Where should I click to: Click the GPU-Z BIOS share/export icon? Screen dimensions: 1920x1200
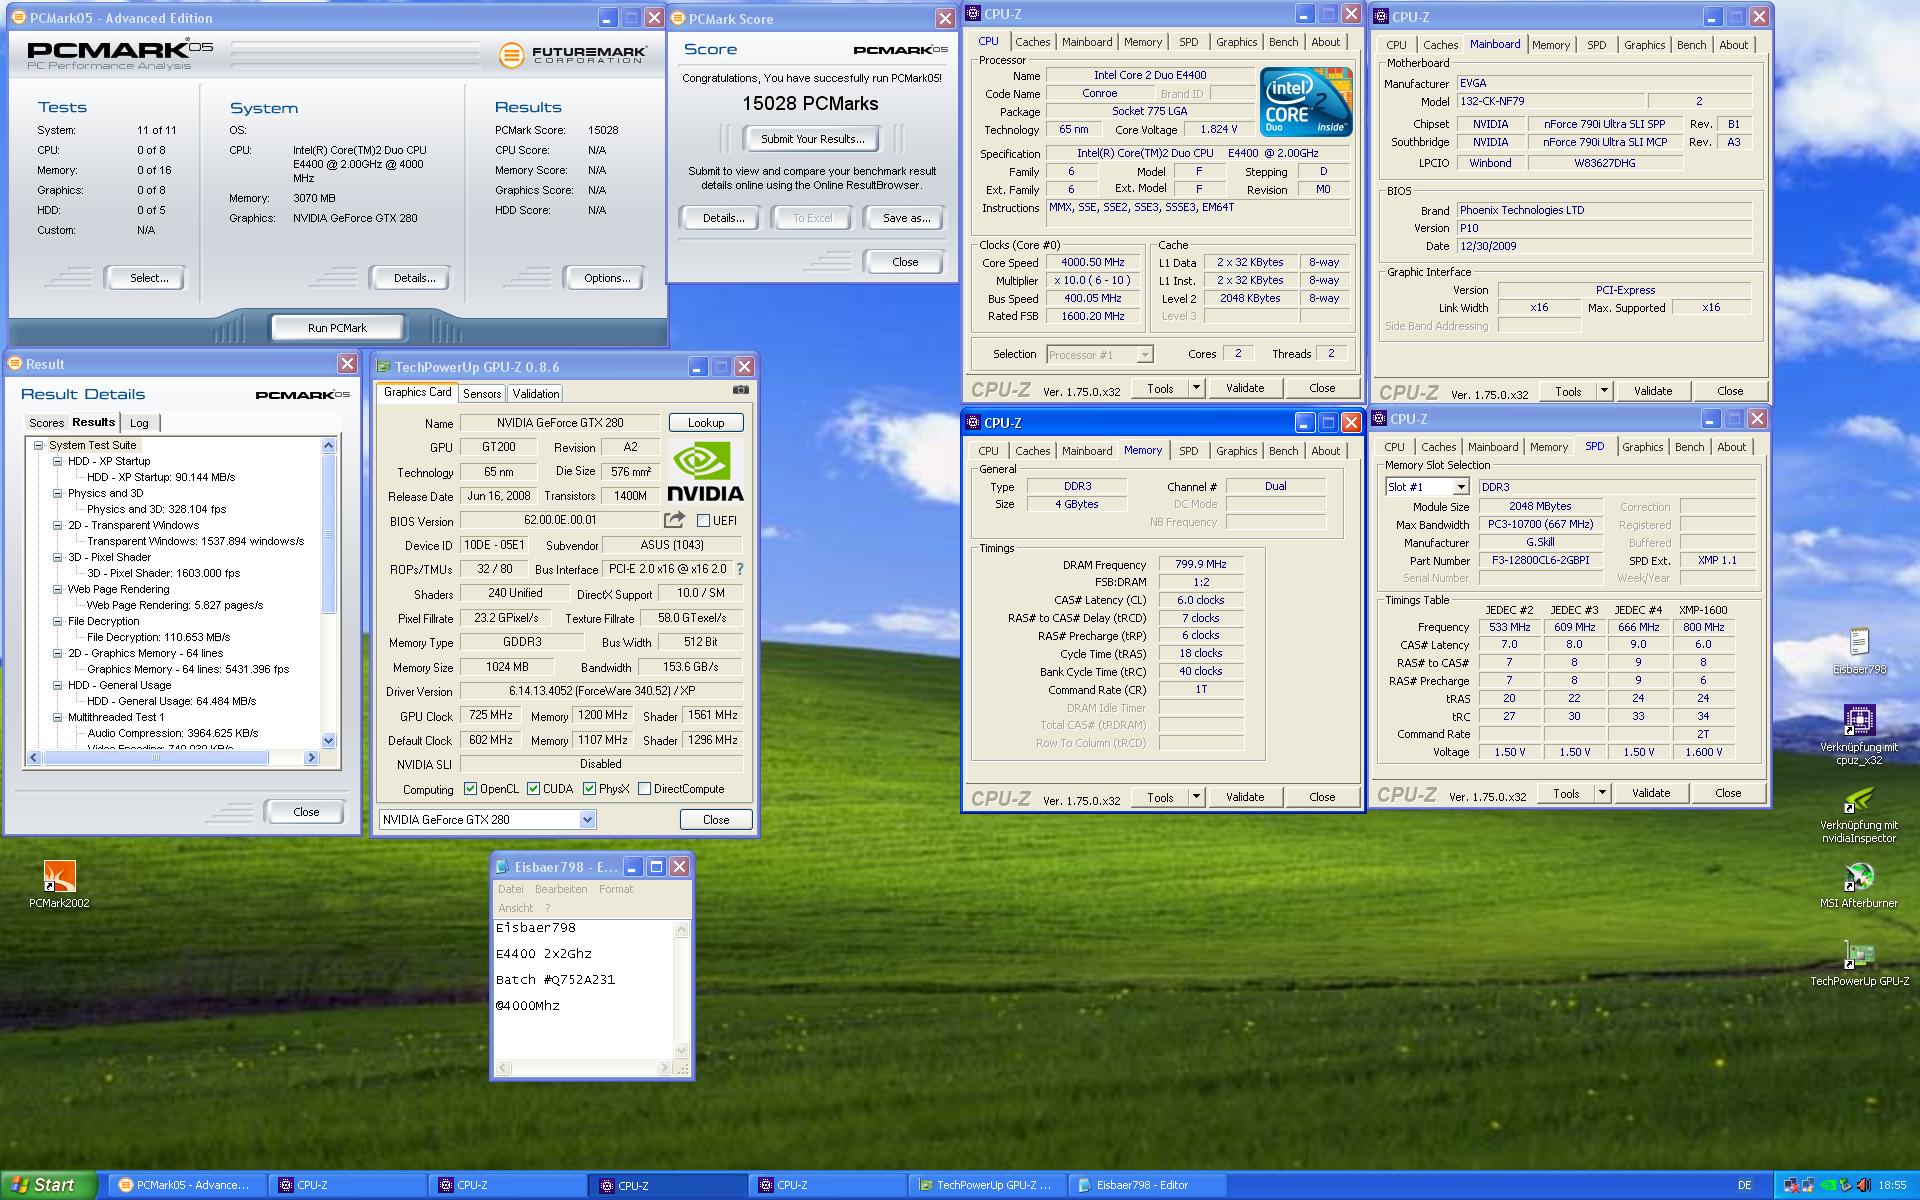674,520
